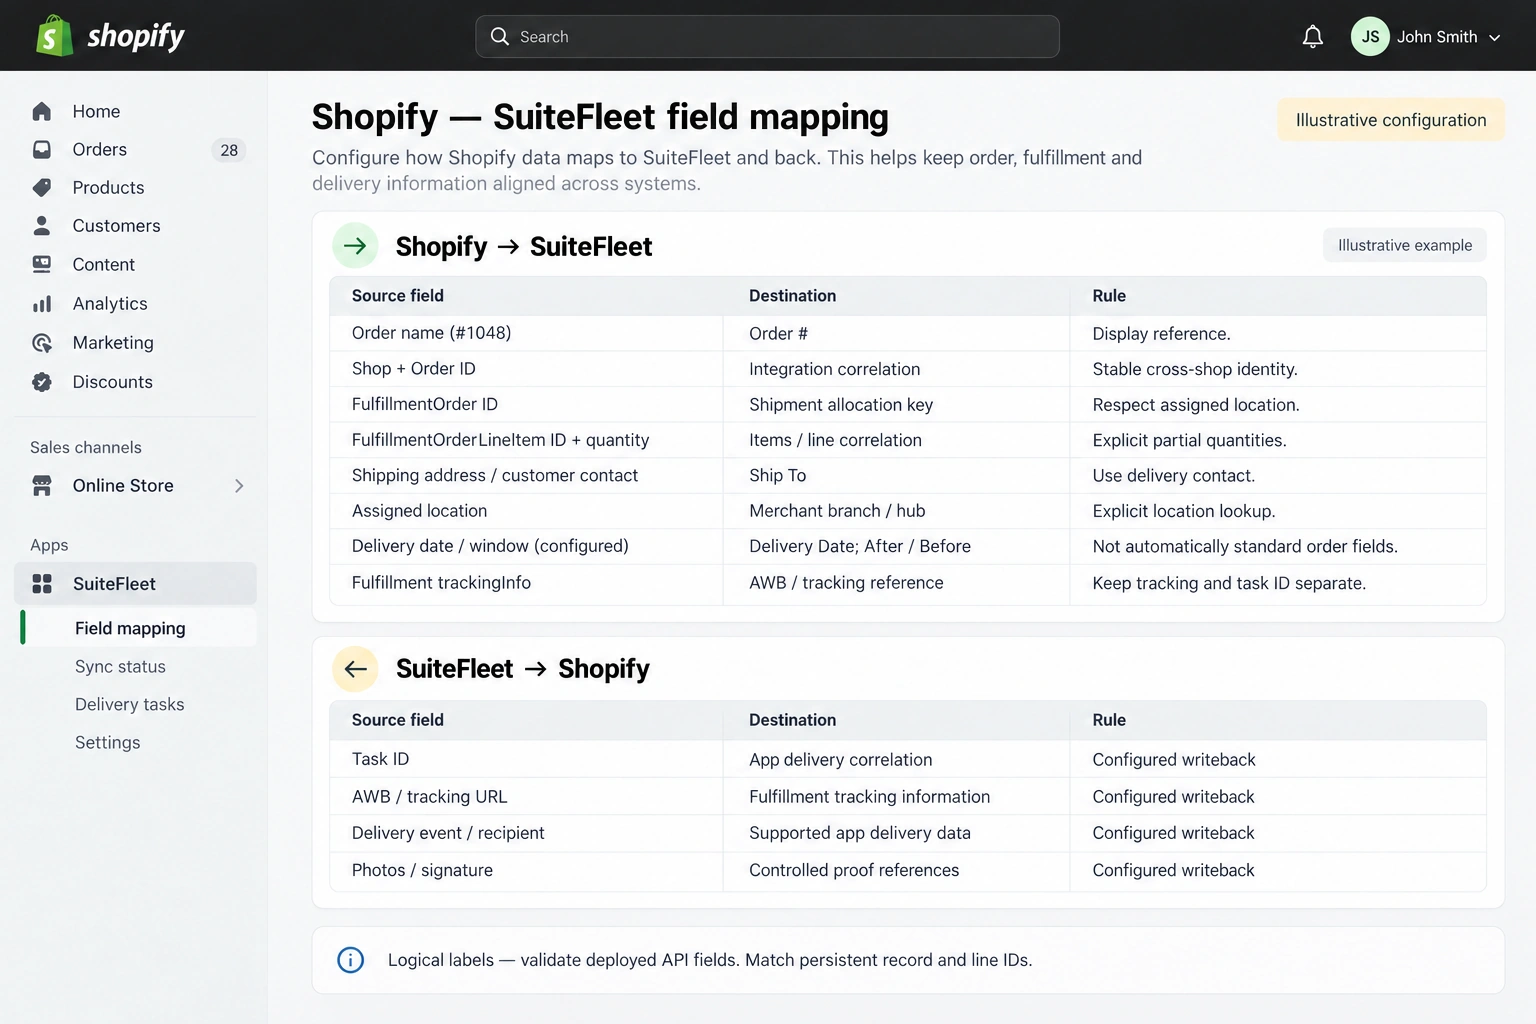
Task: Expand the Online Store chevron
Action: coord(239,486)
